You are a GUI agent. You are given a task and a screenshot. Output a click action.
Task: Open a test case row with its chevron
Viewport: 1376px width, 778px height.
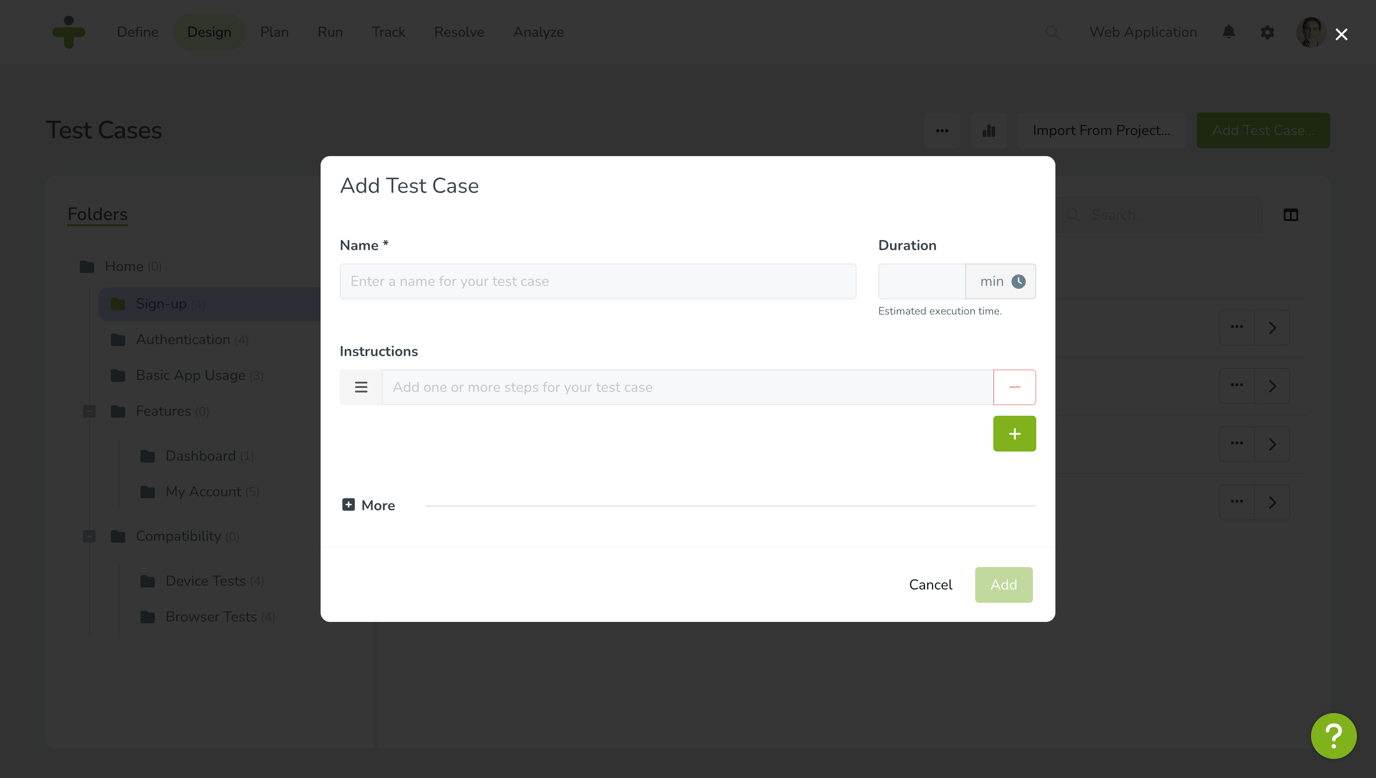(1272, 327)
